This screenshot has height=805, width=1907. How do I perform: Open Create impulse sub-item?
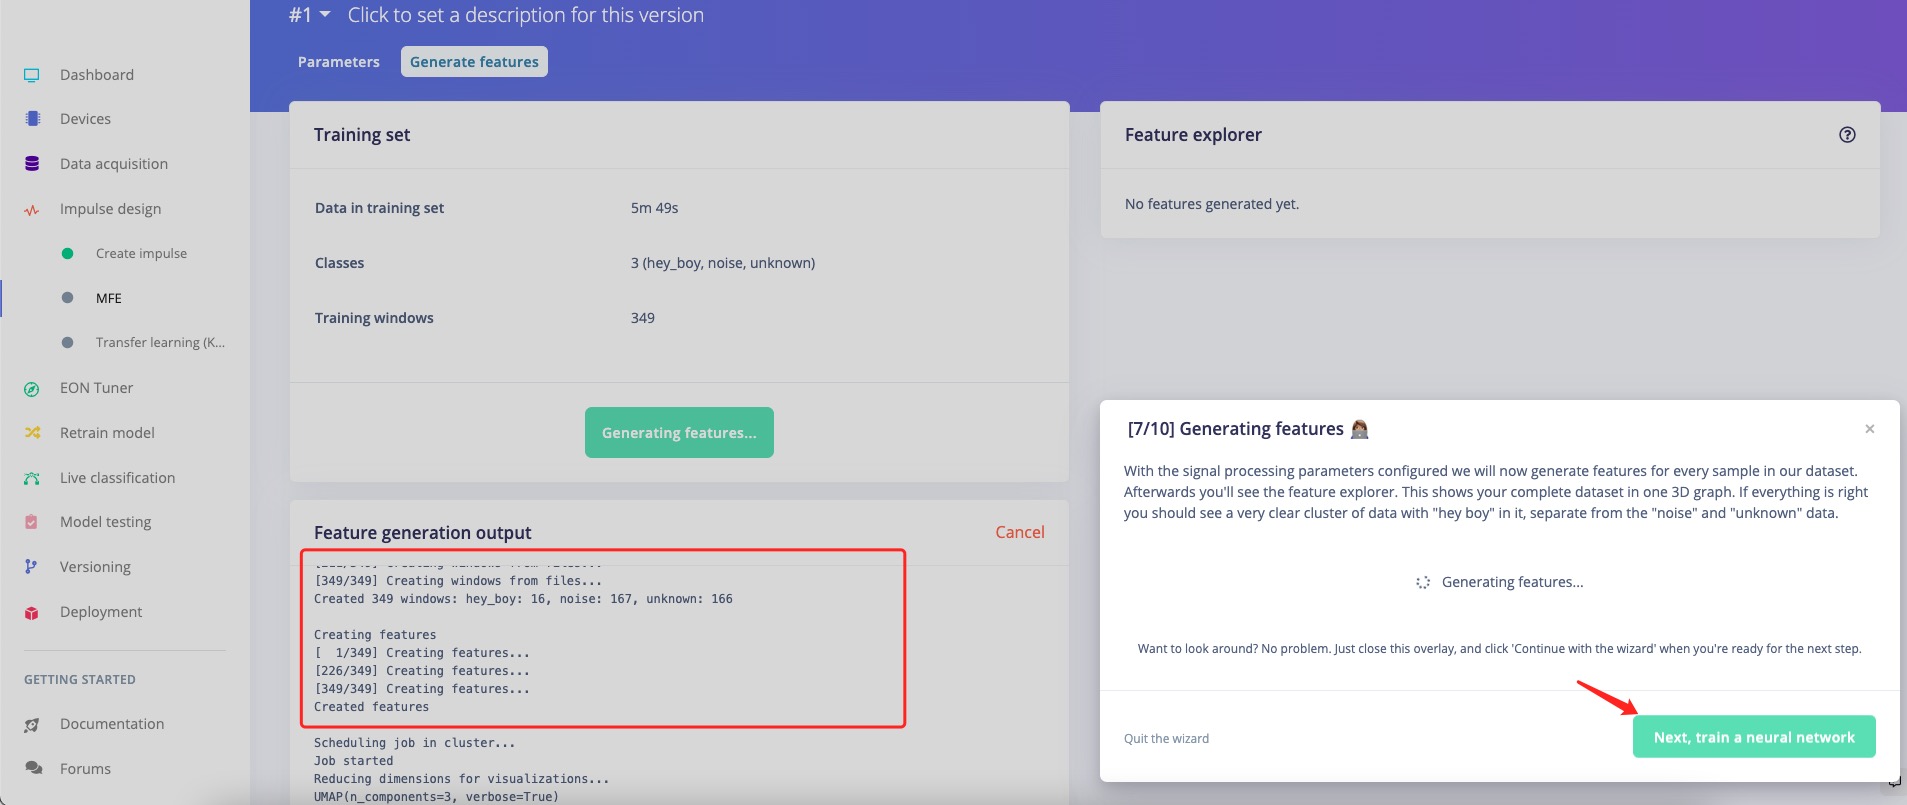141,254
